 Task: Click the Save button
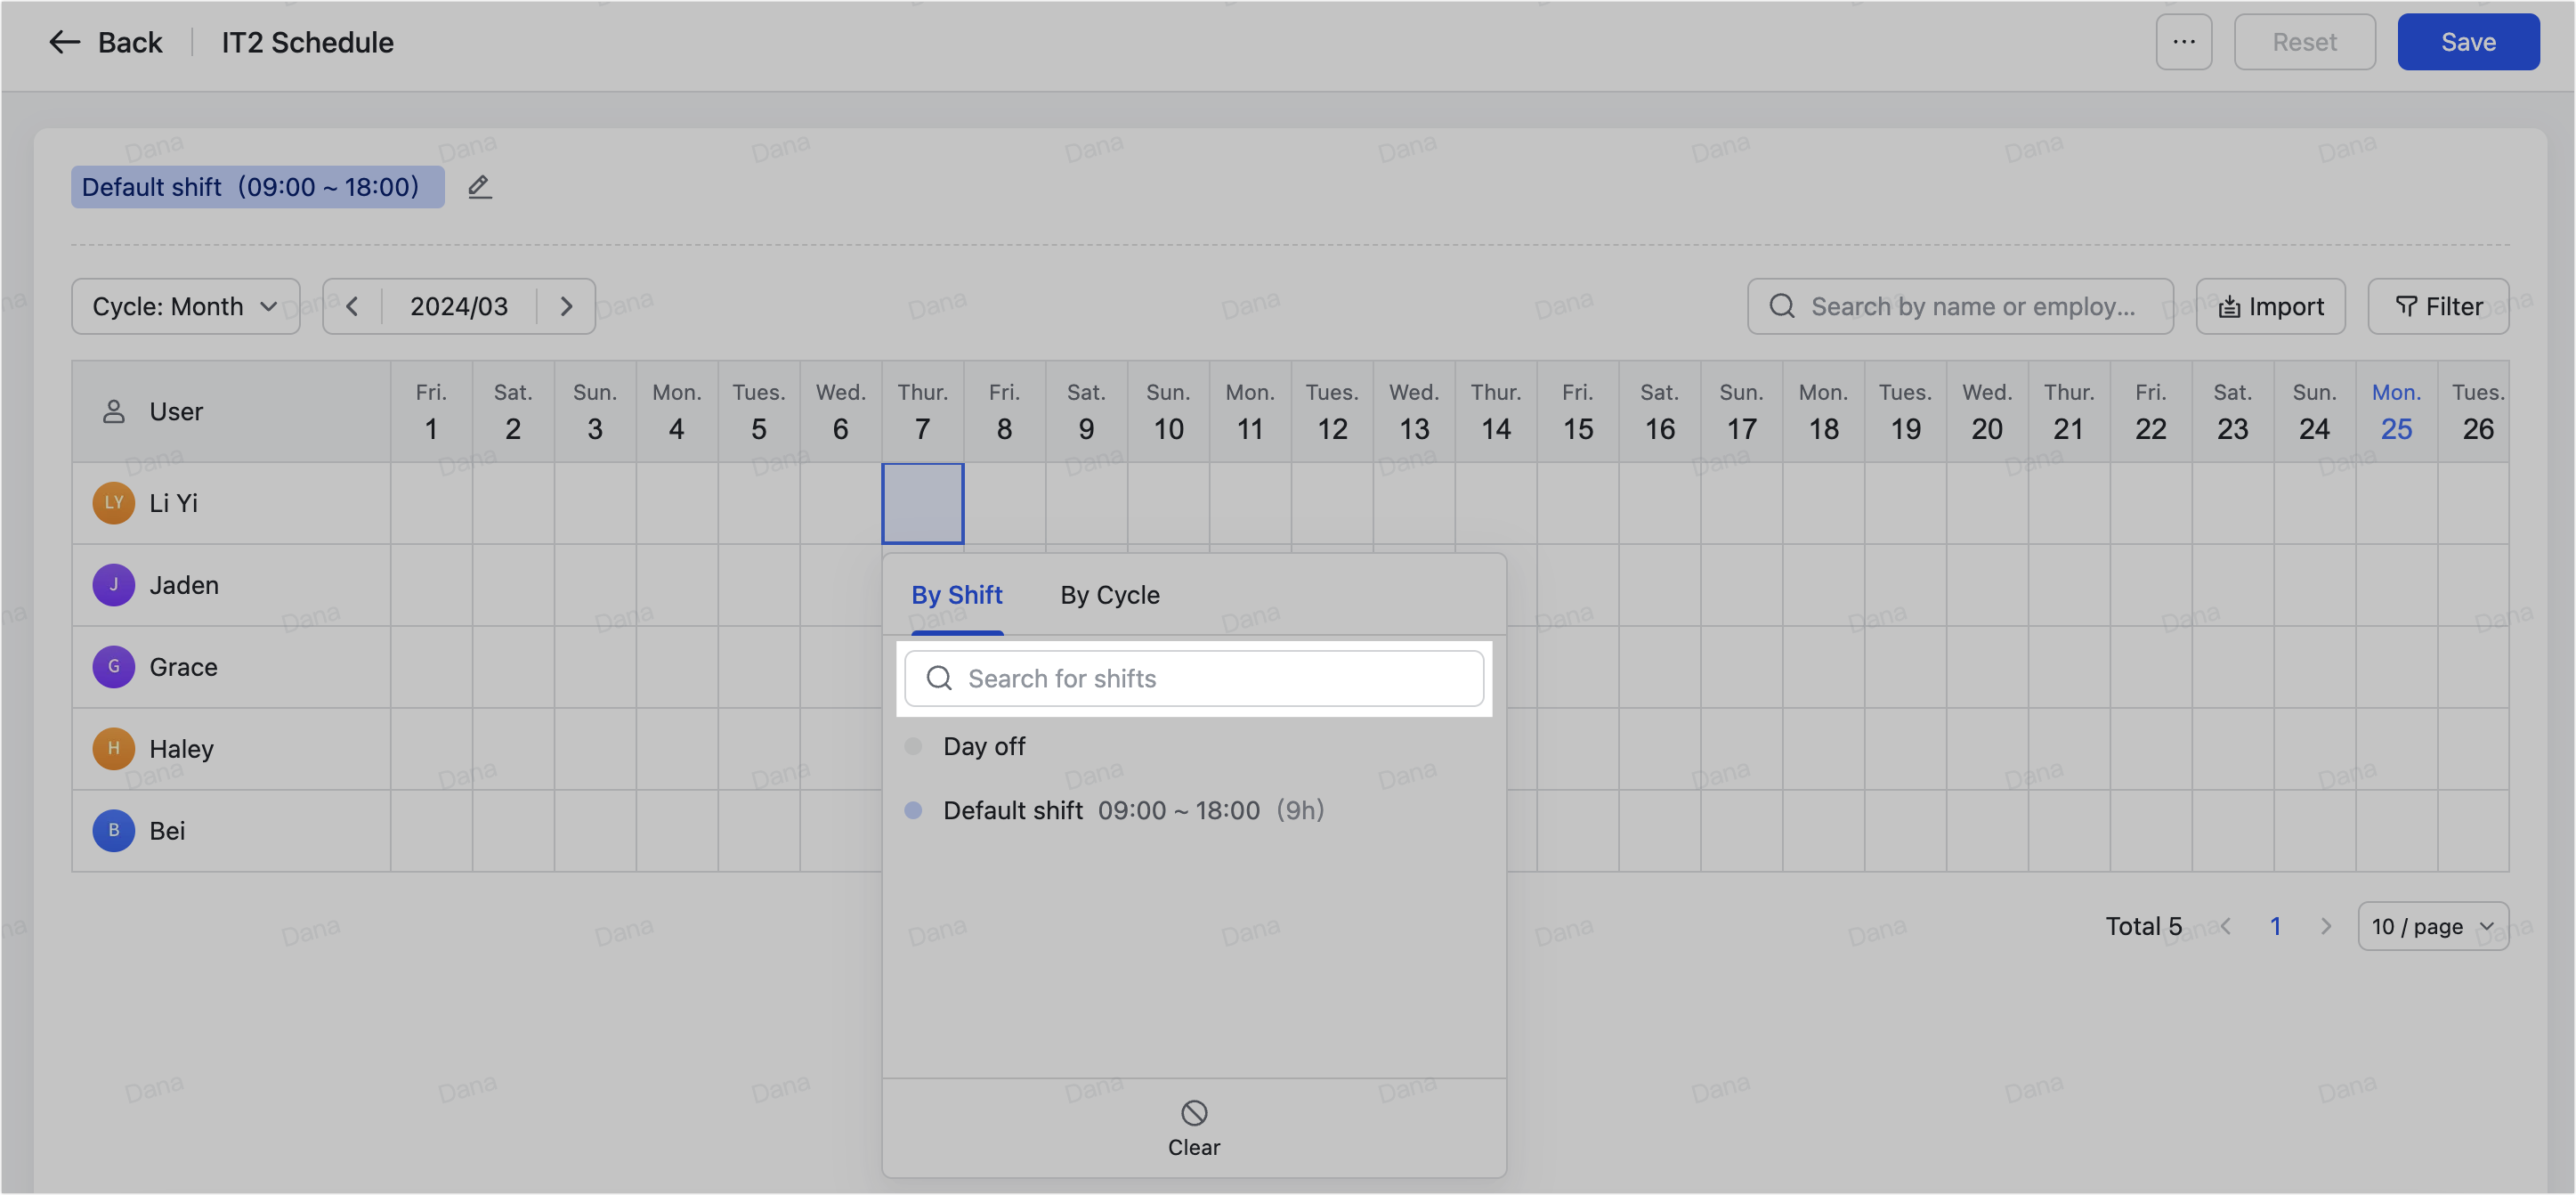pyautogui.click(x=2467, y=42)
